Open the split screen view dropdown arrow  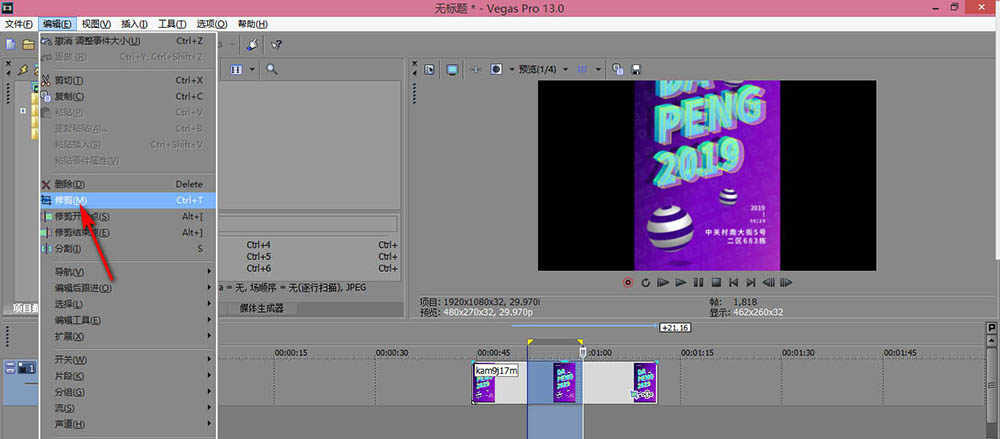click(511, 69)
